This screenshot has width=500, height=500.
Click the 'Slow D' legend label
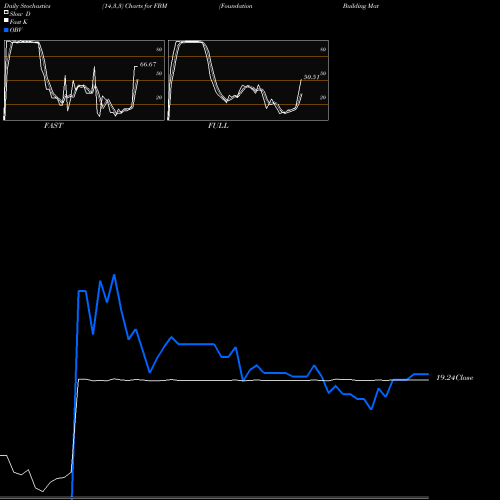pyautogui.click(x=20, y=14)
